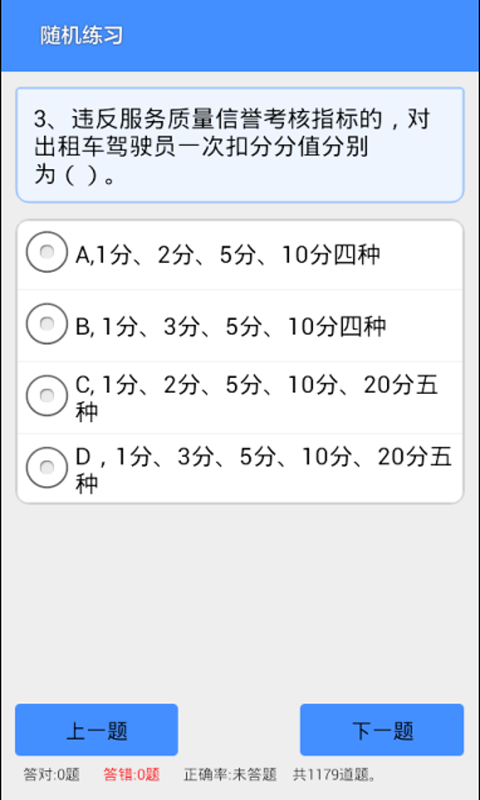Screen dimensions: 480x800
Task: Tap the 随机练习 header title
Action: [82, 36]
